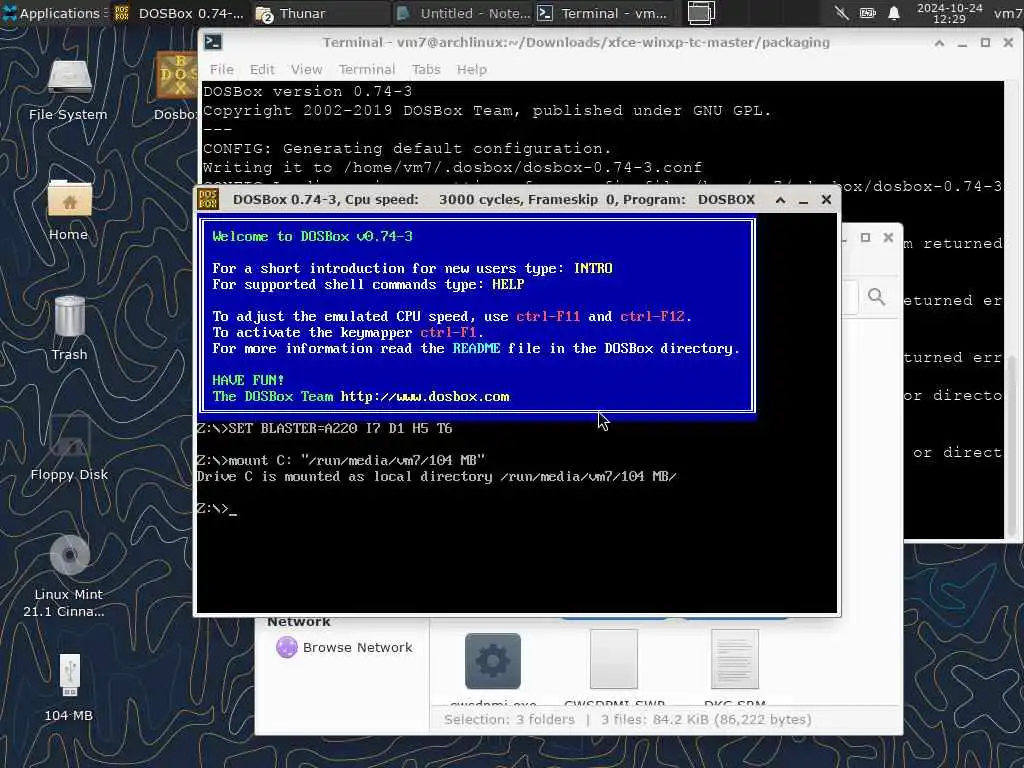Minimize the DOSBox window
Image resolution: width=1024 pixels, height=768 pixels.
tap(803, 200)
